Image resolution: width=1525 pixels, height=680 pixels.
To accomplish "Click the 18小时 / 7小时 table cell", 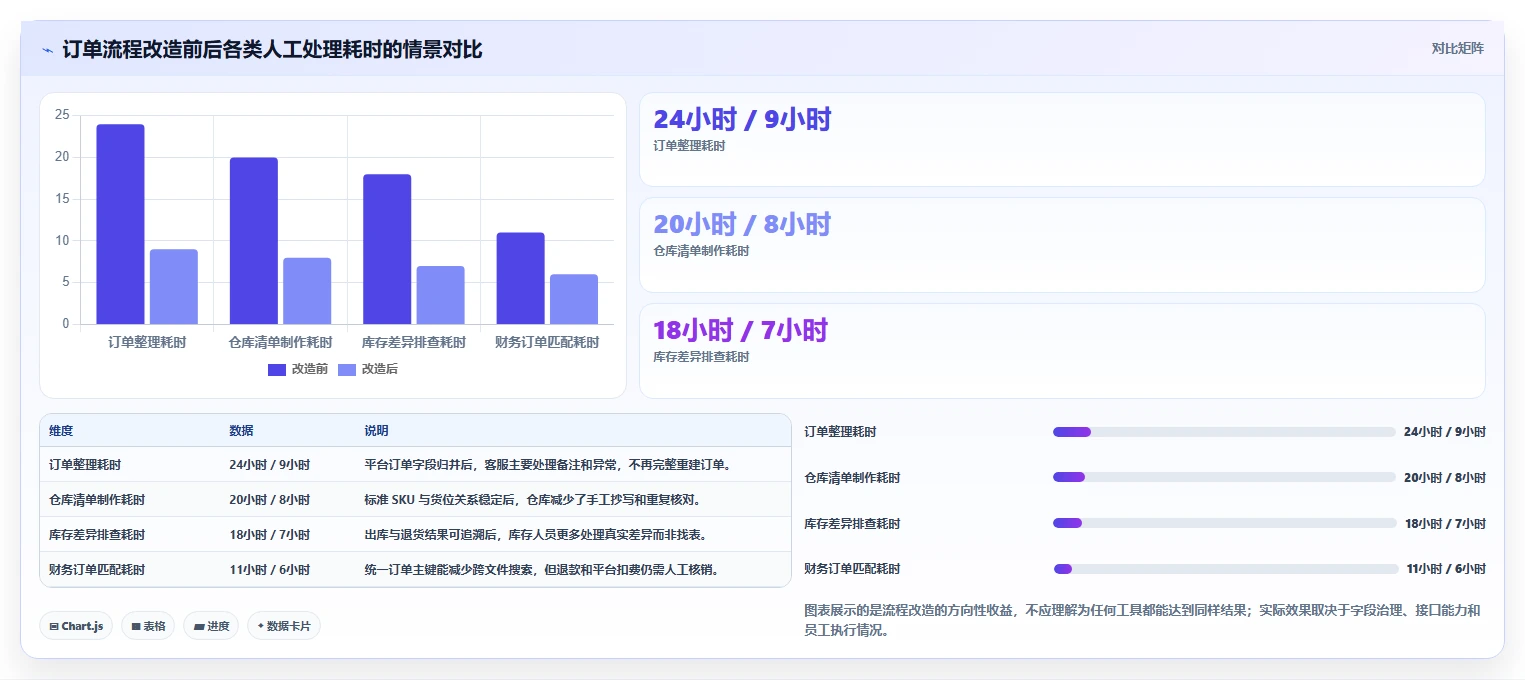I will (x=270, y=535).
